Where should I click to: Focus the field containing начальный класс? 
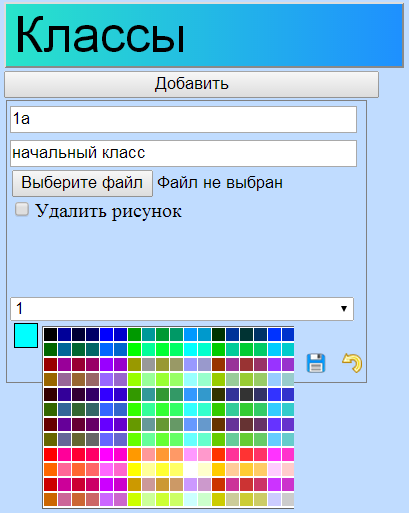[183, 153]
